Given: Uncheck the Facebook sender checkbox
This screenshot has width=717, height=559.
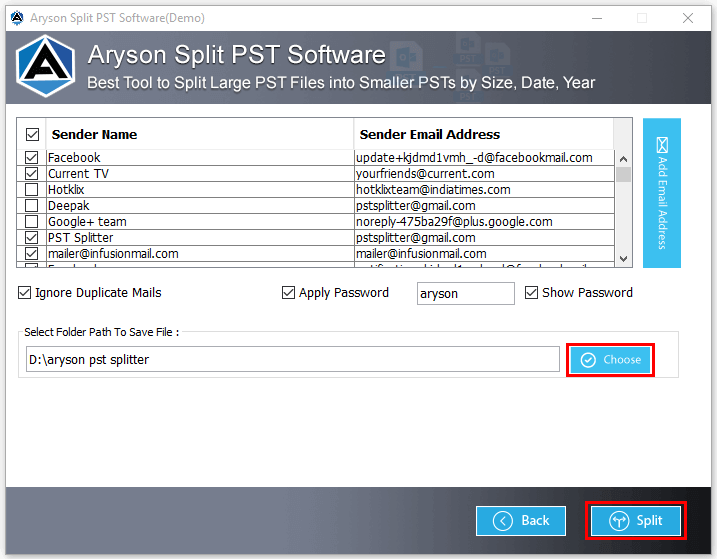Looking at the screenshot, I should coord(32,157).
